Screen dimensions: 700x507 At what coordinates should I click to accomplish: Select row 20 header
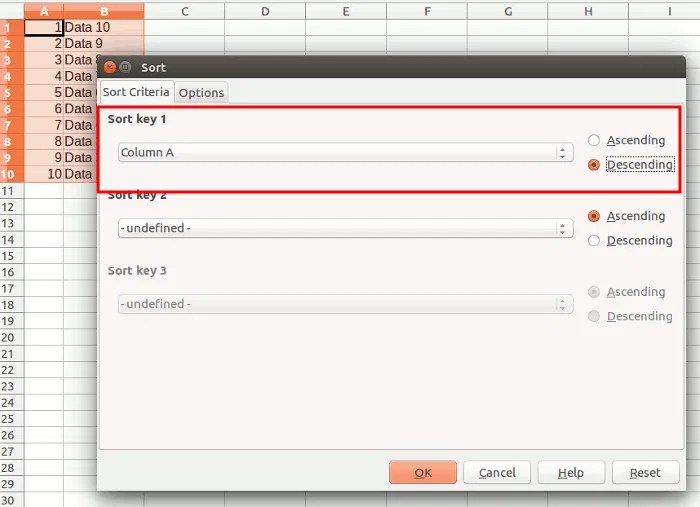(x=12, y=337)
